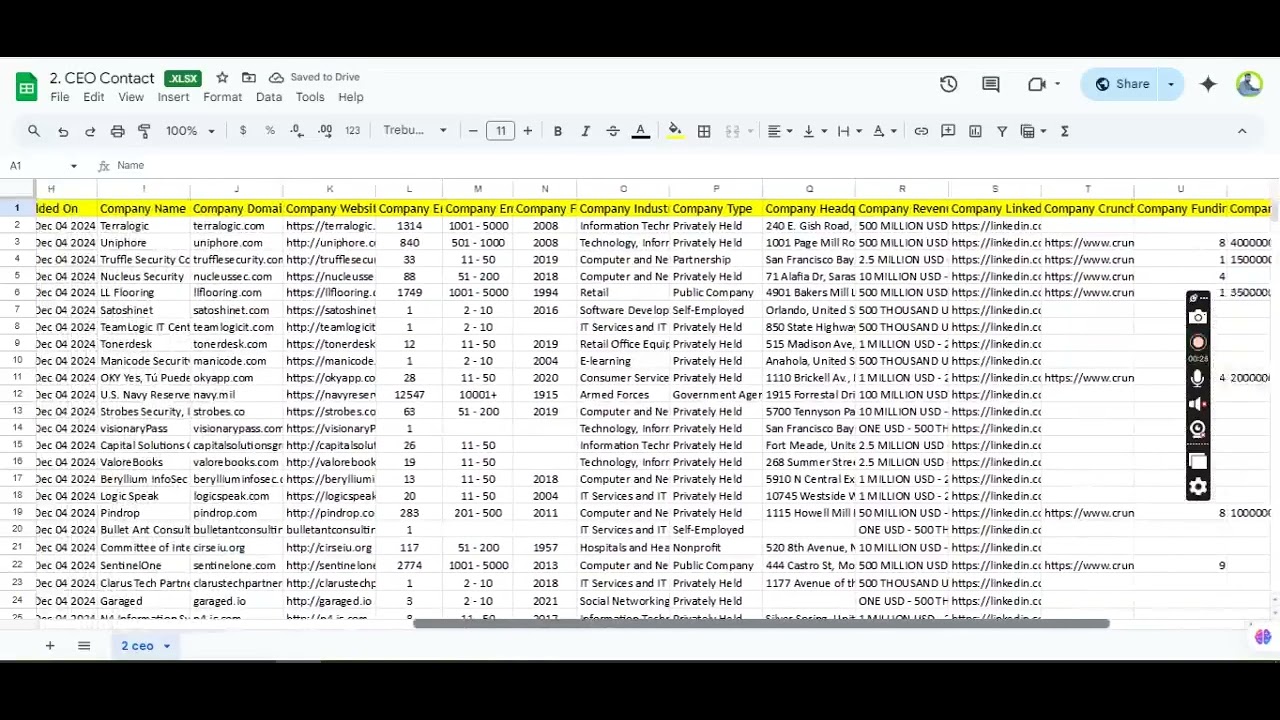Open version history clock icon
Viewport: 1280px width, 720px height.
(x=949, y=84)
